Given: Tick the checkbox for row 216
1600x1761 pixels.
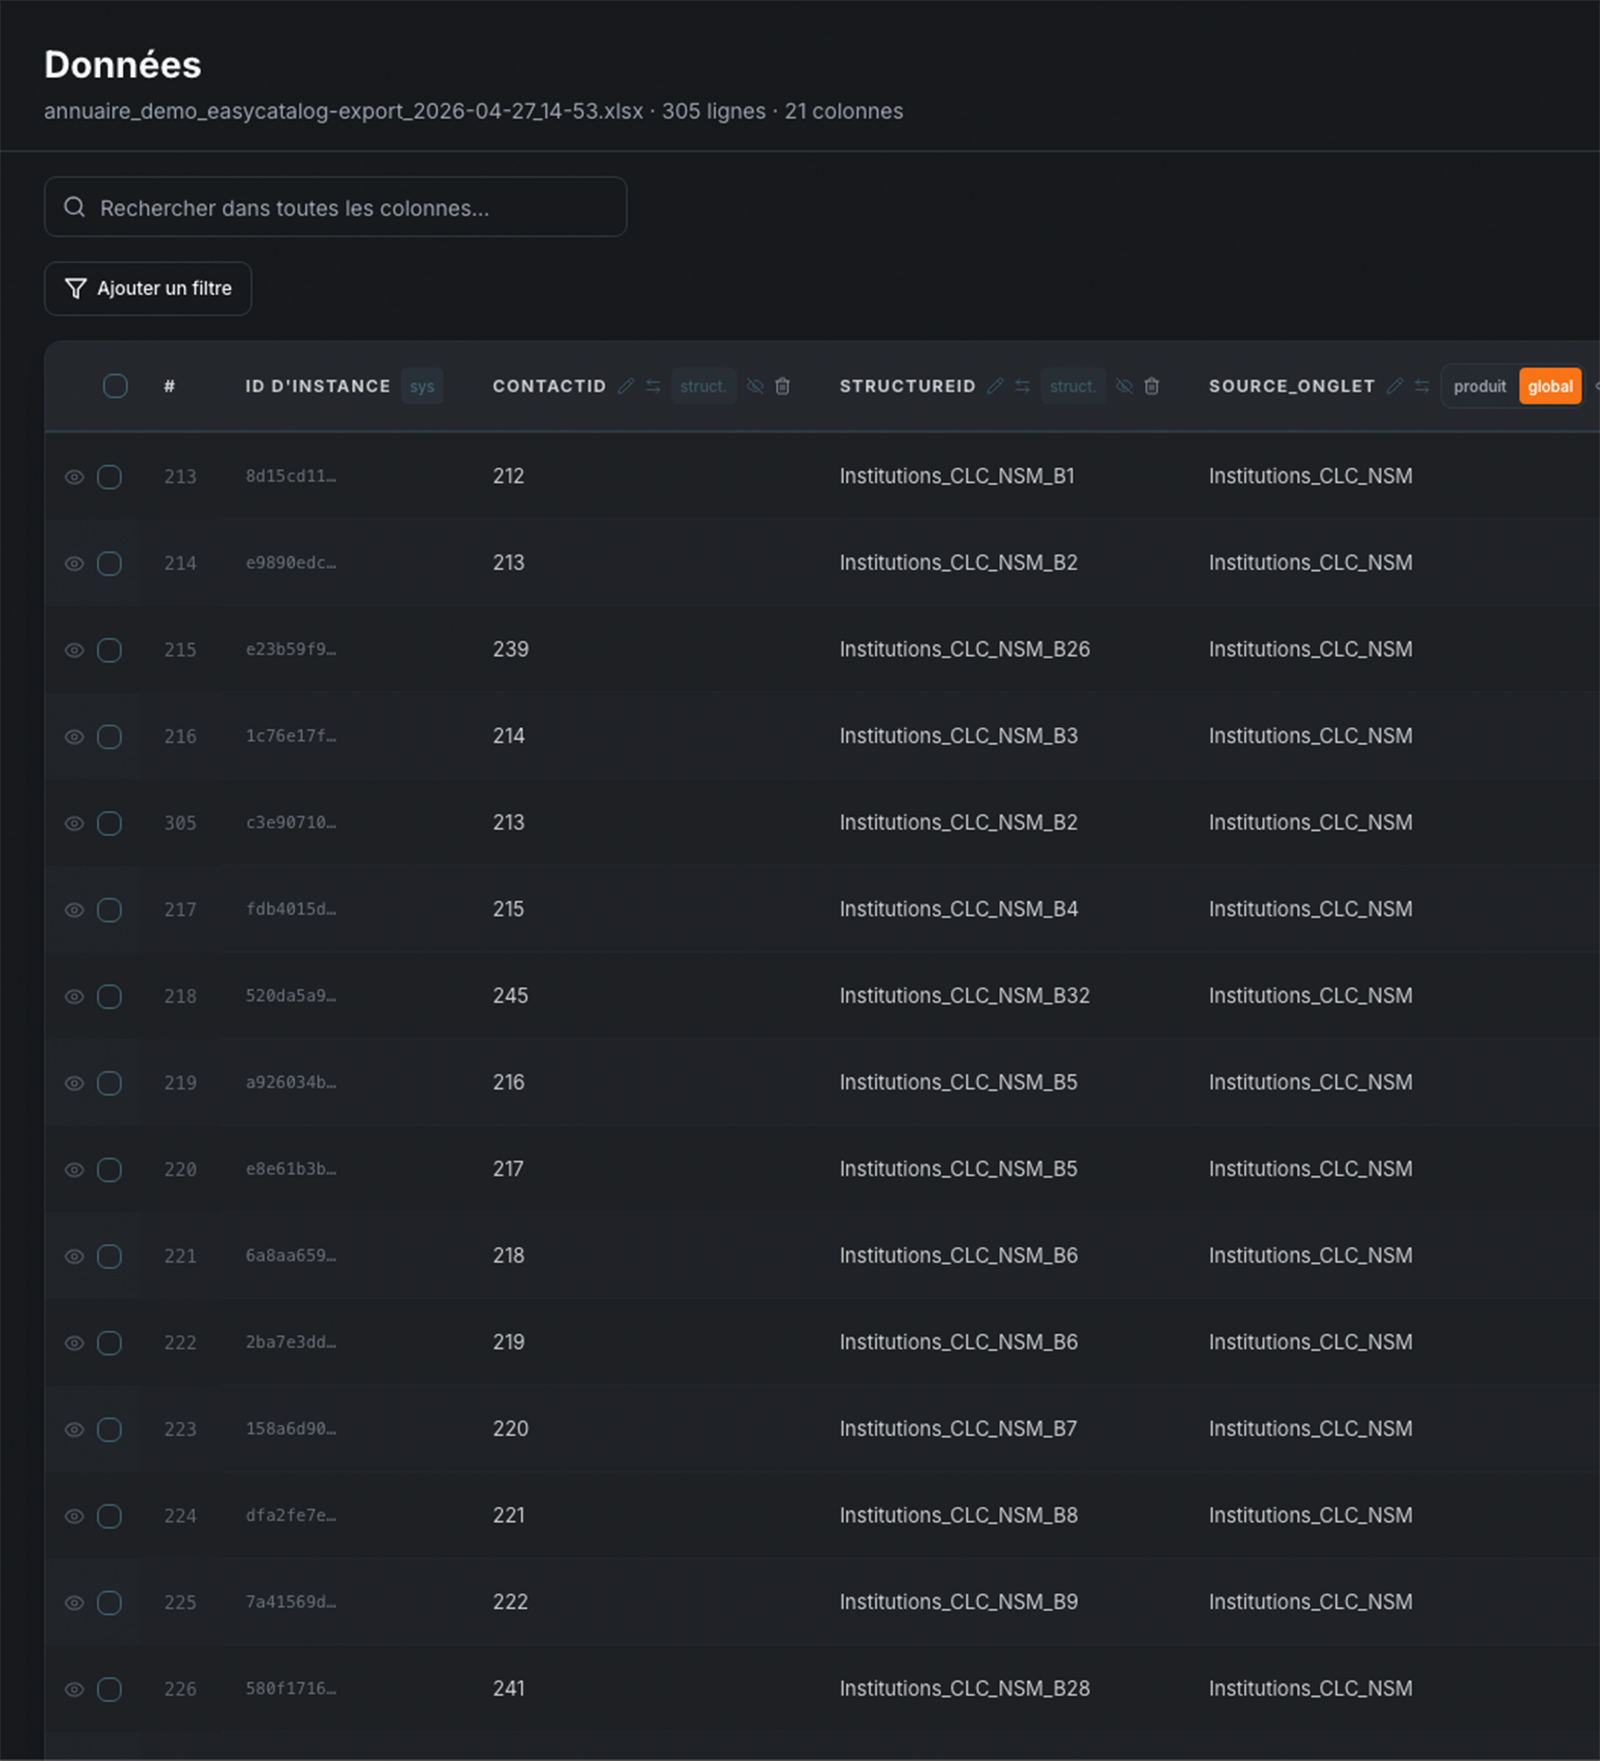Looking at the screenshot, I should pos(110,737).
